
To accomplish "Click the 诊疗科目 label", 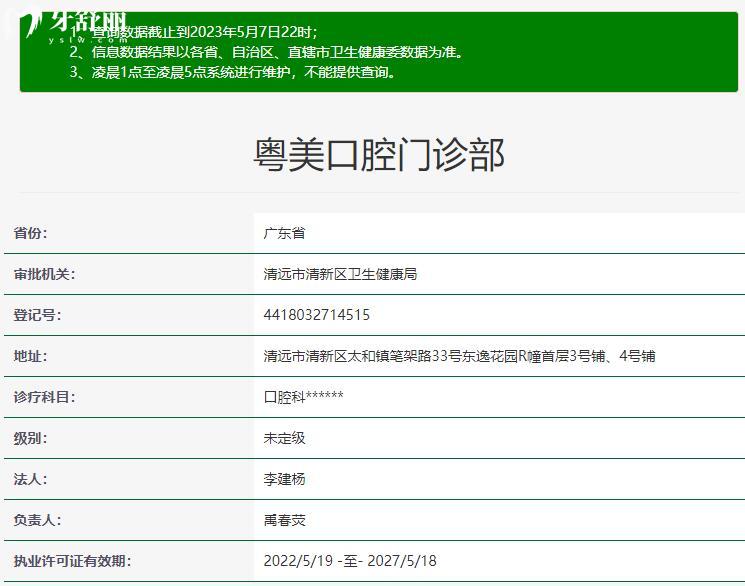I will [x=44, y=396].
